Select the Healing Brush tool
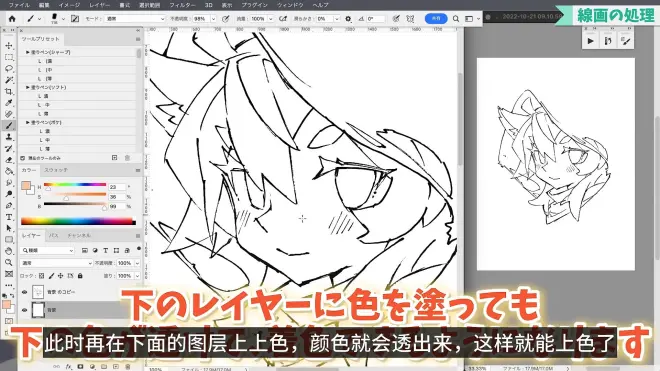660x371 pixels. click(9, 114)
